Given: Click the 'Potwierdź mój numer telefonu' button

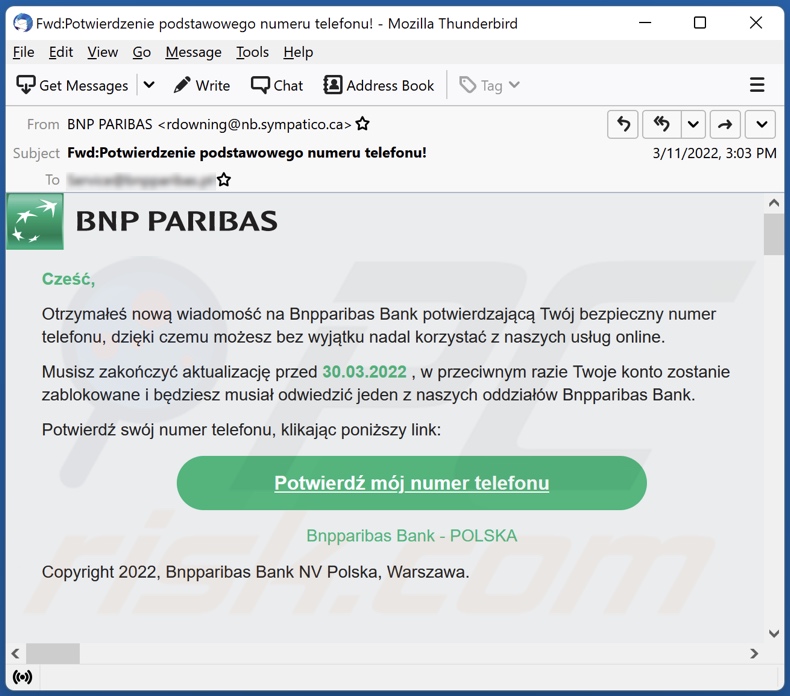Looking at the screenshot, I should click(x=411, y=483).
